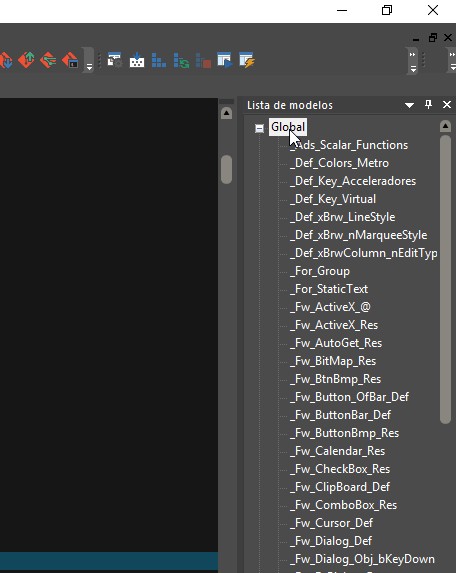Toggle the pin on Lista de modelos panel
Viewport: 456px width, 573px height.
429,105
